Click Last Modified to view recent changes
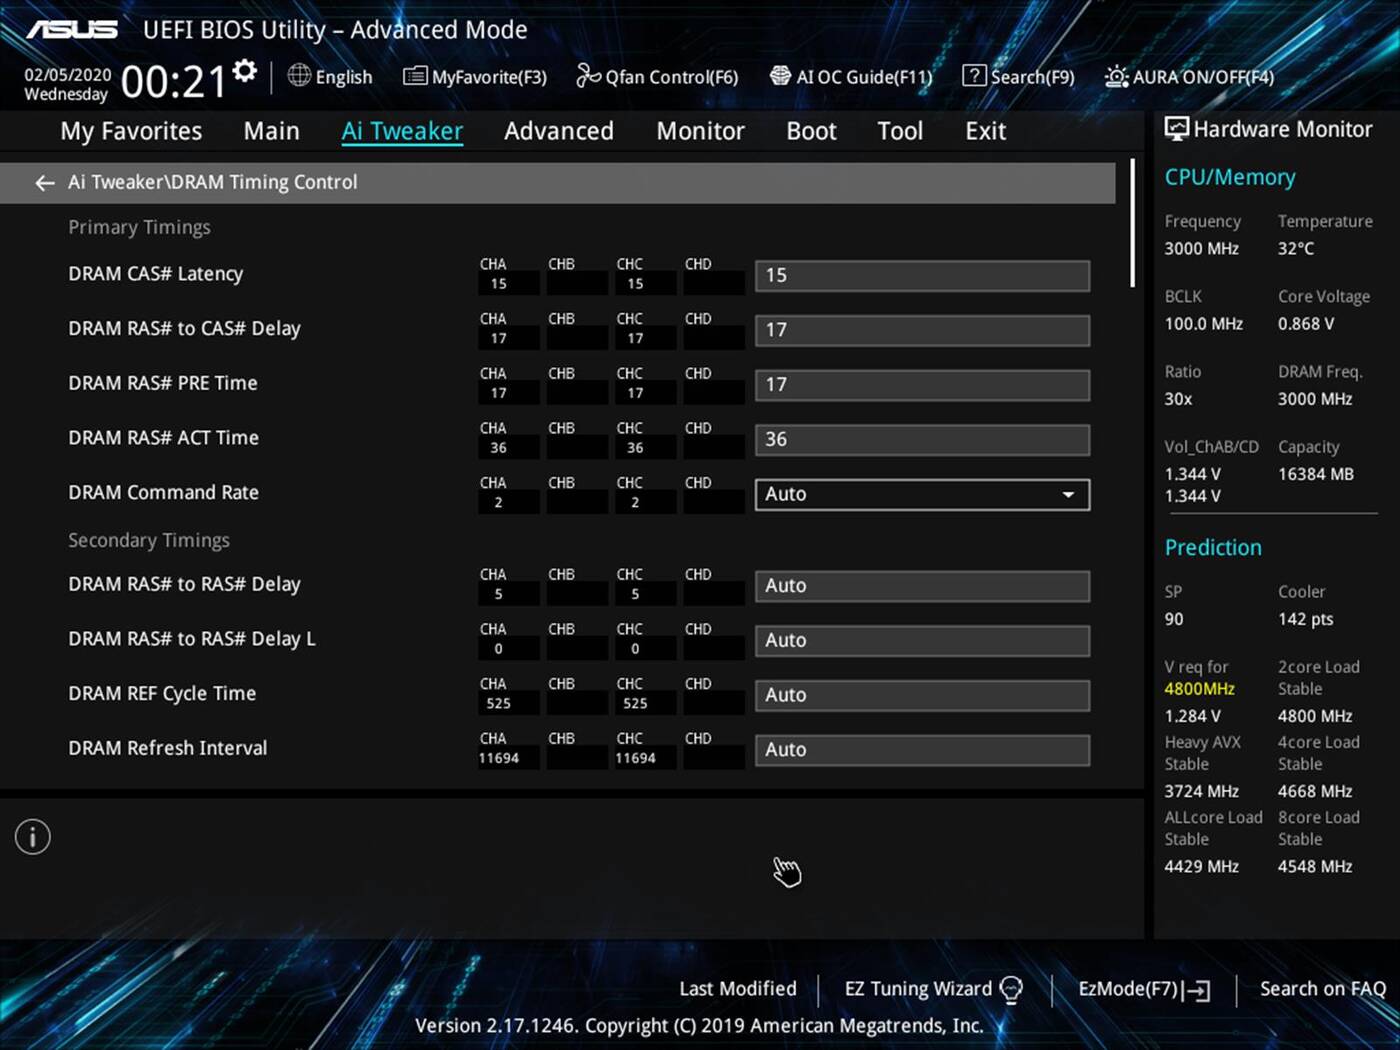 (737, 988)
